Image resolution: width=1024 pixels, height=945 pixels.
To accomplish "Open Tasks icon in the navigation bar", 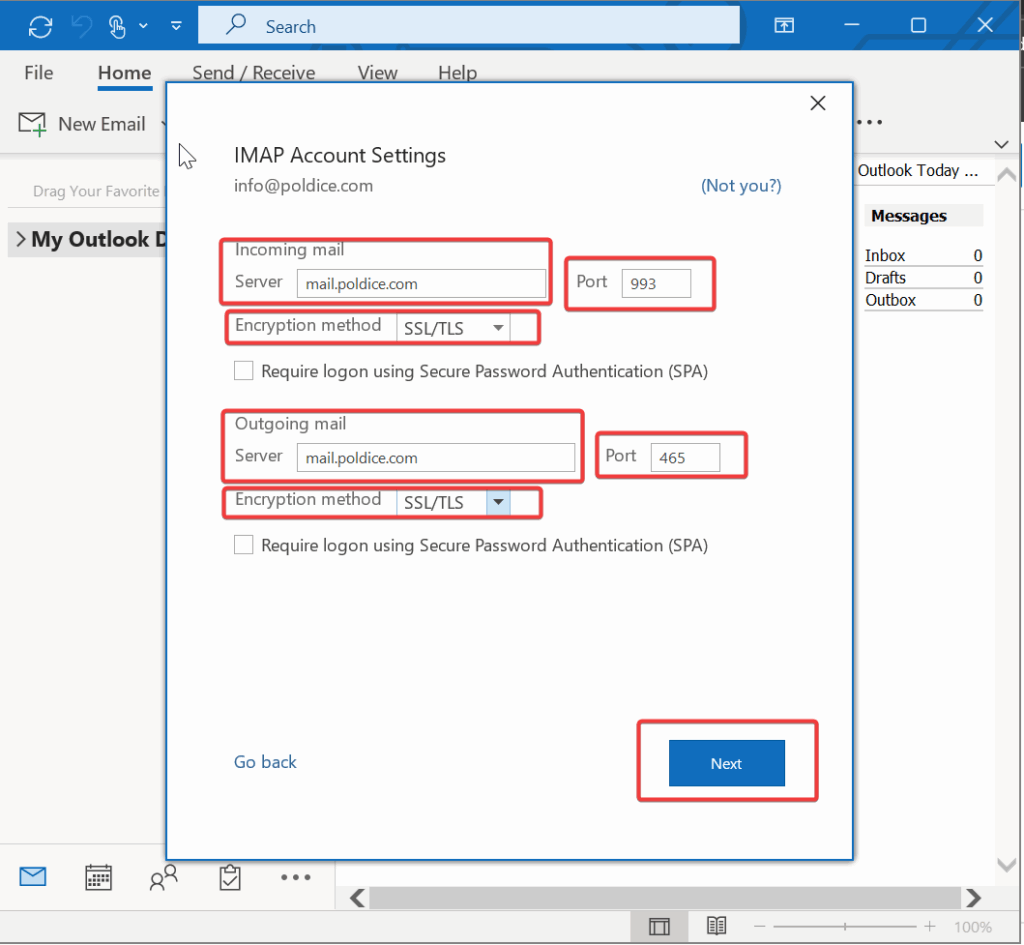I will pyautogui.click(x=230, y=877).
